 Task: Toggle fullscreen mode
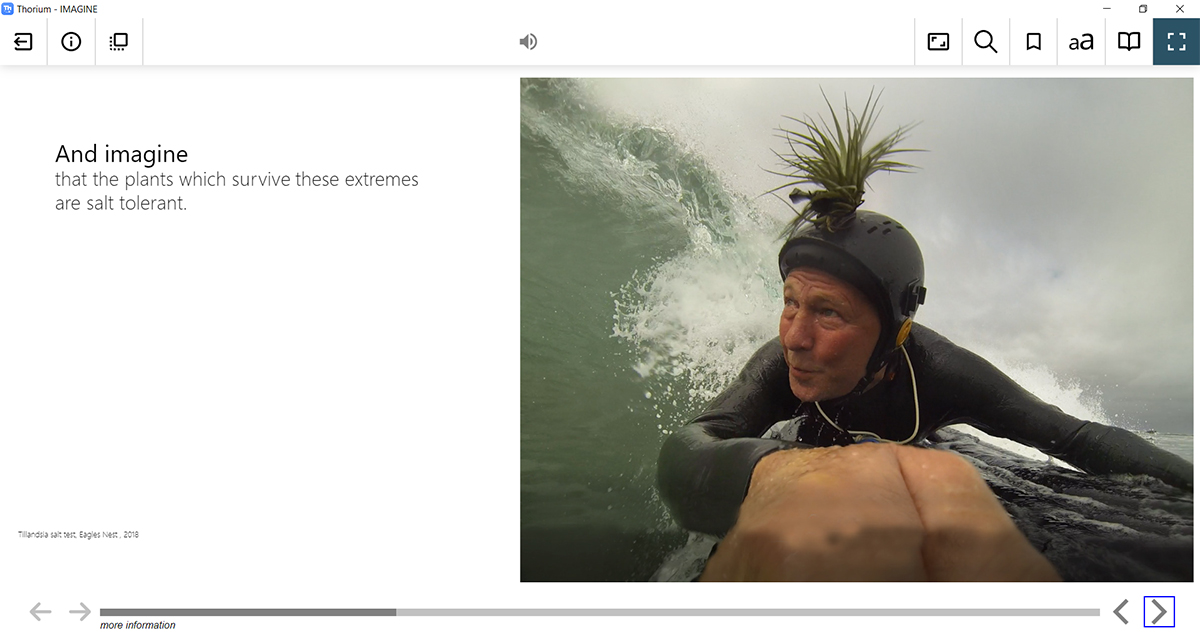pyautogui.click(x=1176, y=42)
